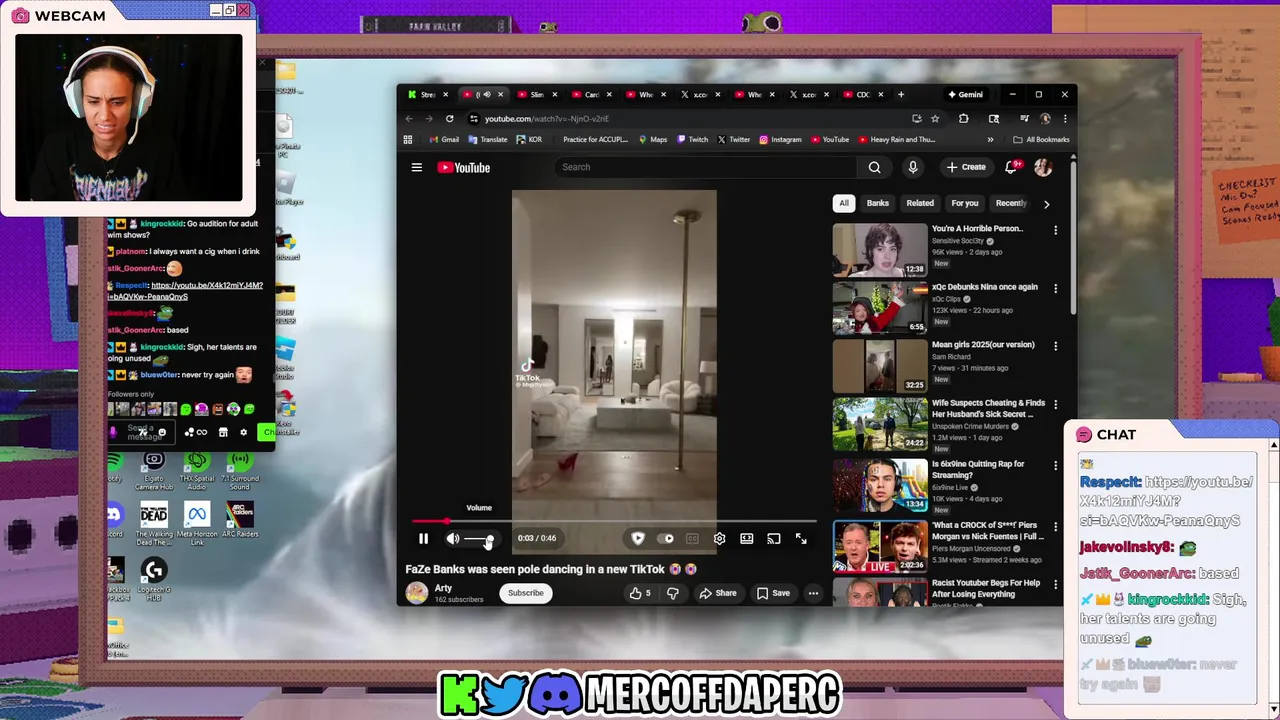Subscribe to the Arty channel

tap(525, 593)
